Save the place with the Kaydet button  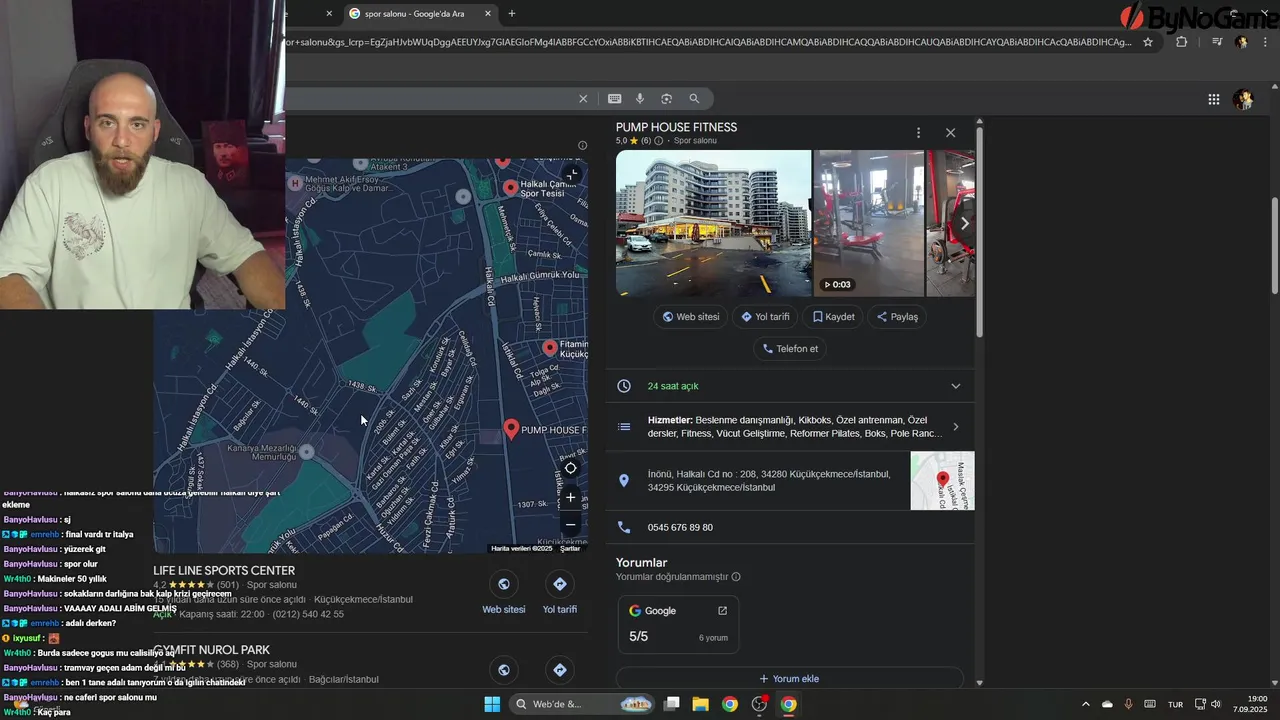click(x=833, y=317)
